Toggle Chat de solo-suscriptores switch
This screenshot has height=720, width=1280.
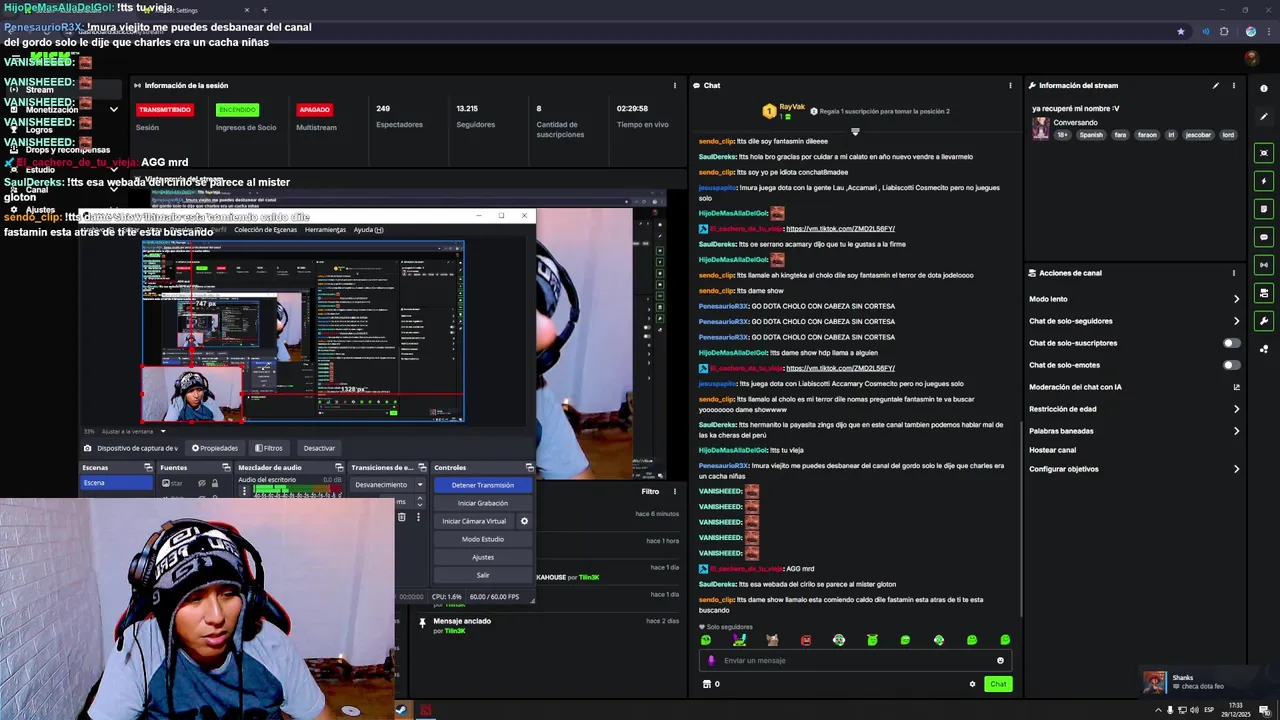pyautogui.click(x=1232, y=343)
